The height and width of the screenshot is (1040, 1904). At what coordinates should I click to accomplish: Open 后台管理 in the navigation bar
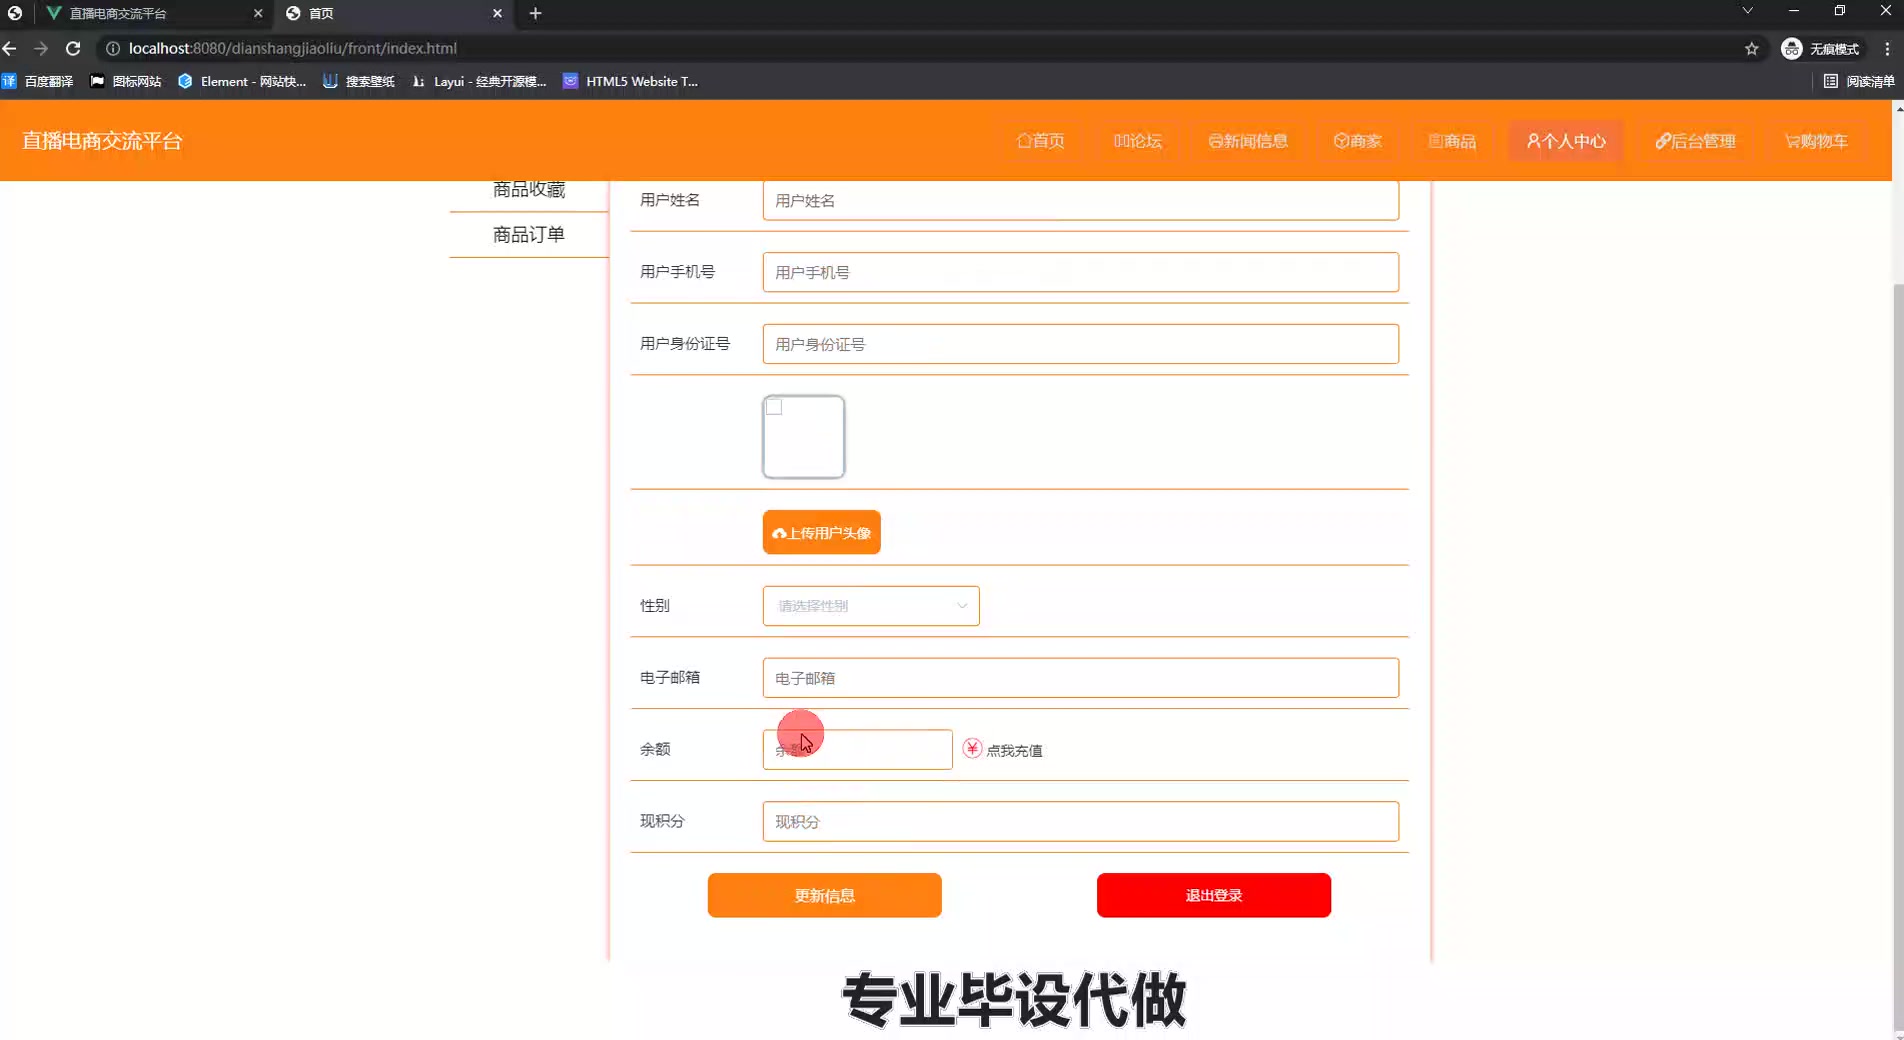(x=1695, y=141)
